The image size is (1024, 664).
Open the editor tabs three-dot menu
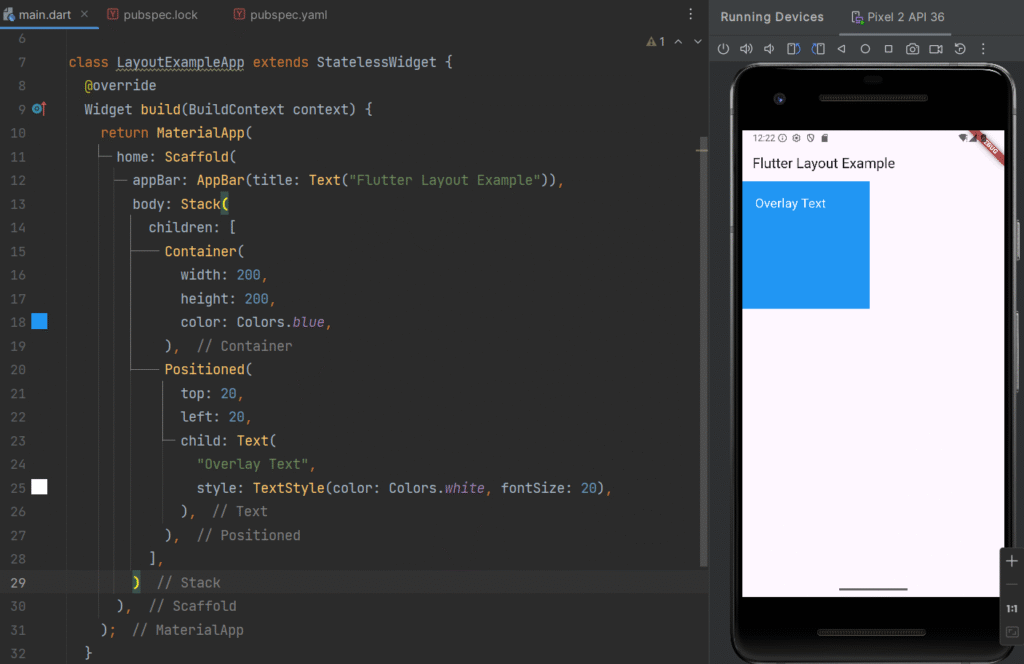(x=690, y=15)
